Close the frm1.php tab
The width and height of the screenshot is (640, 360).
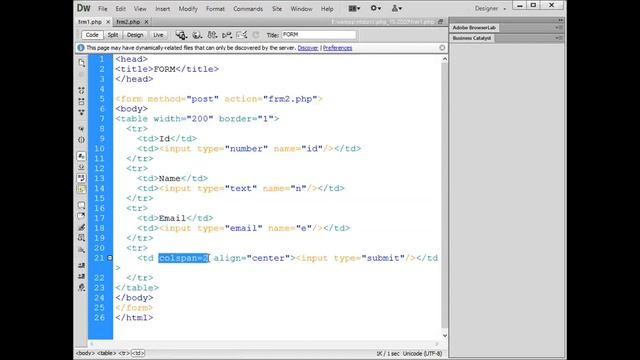[108, 22]
